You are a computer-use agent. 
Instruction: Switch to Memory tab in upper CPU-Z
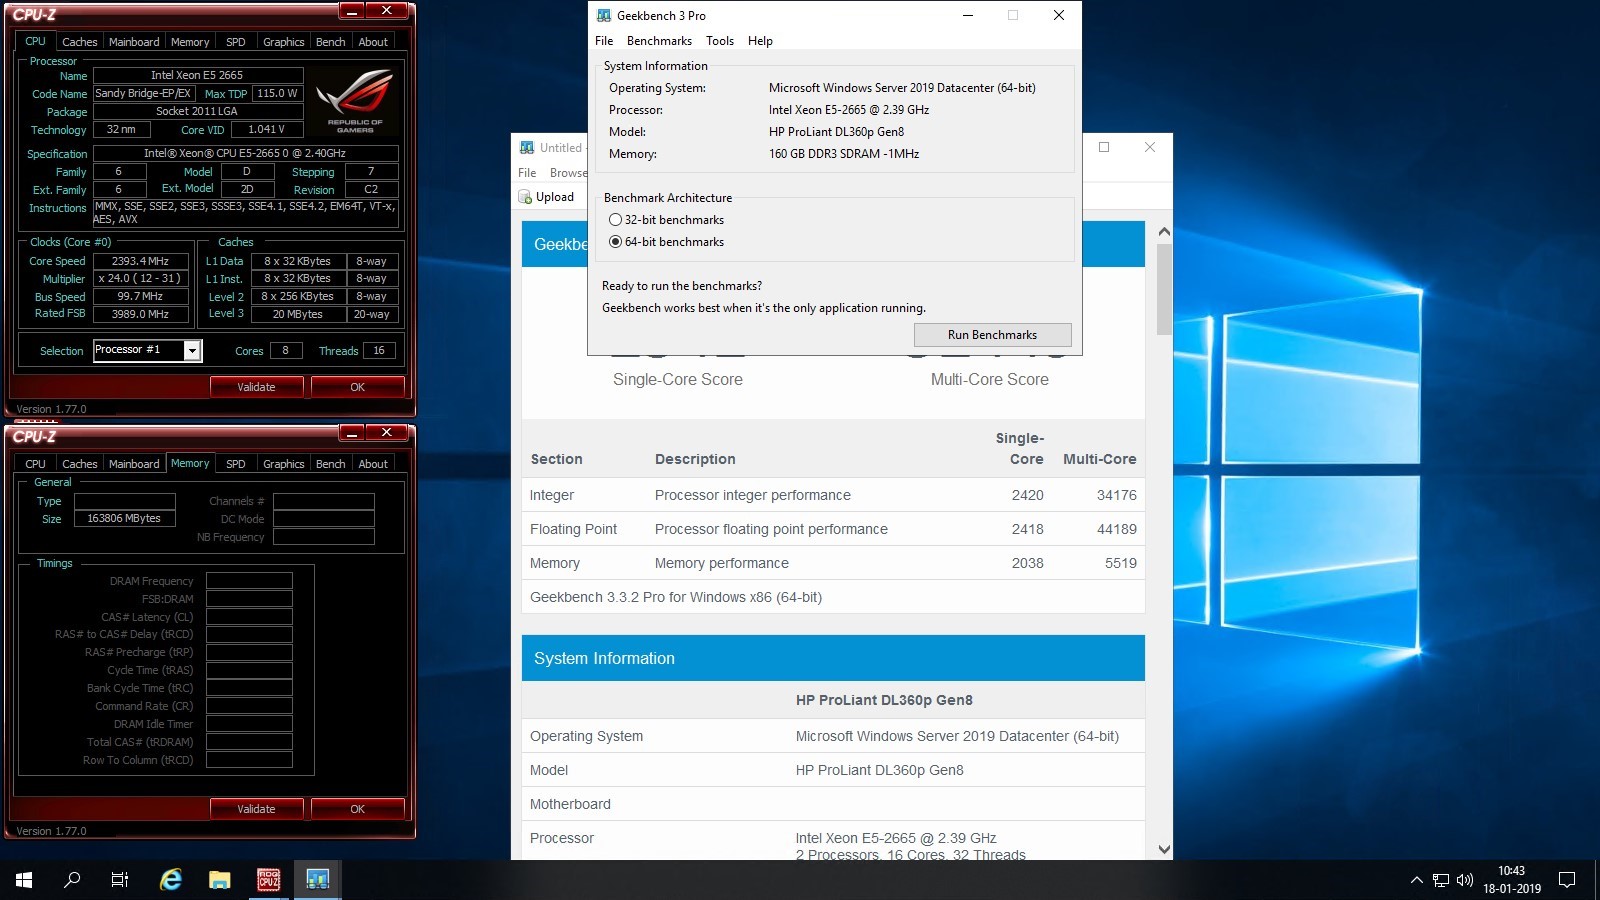click(x=190, y=42)
